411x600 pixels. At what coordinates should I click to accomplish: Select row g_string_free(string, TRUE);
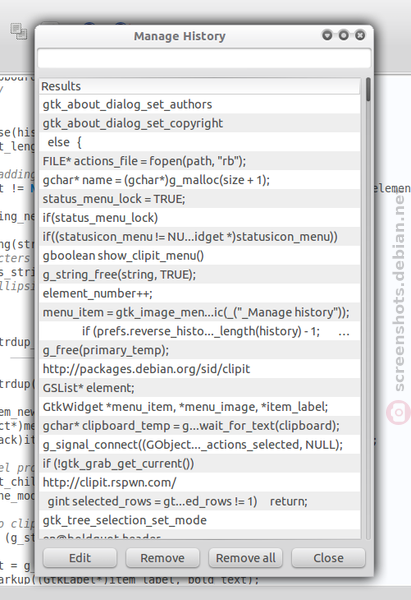point(200,274)
